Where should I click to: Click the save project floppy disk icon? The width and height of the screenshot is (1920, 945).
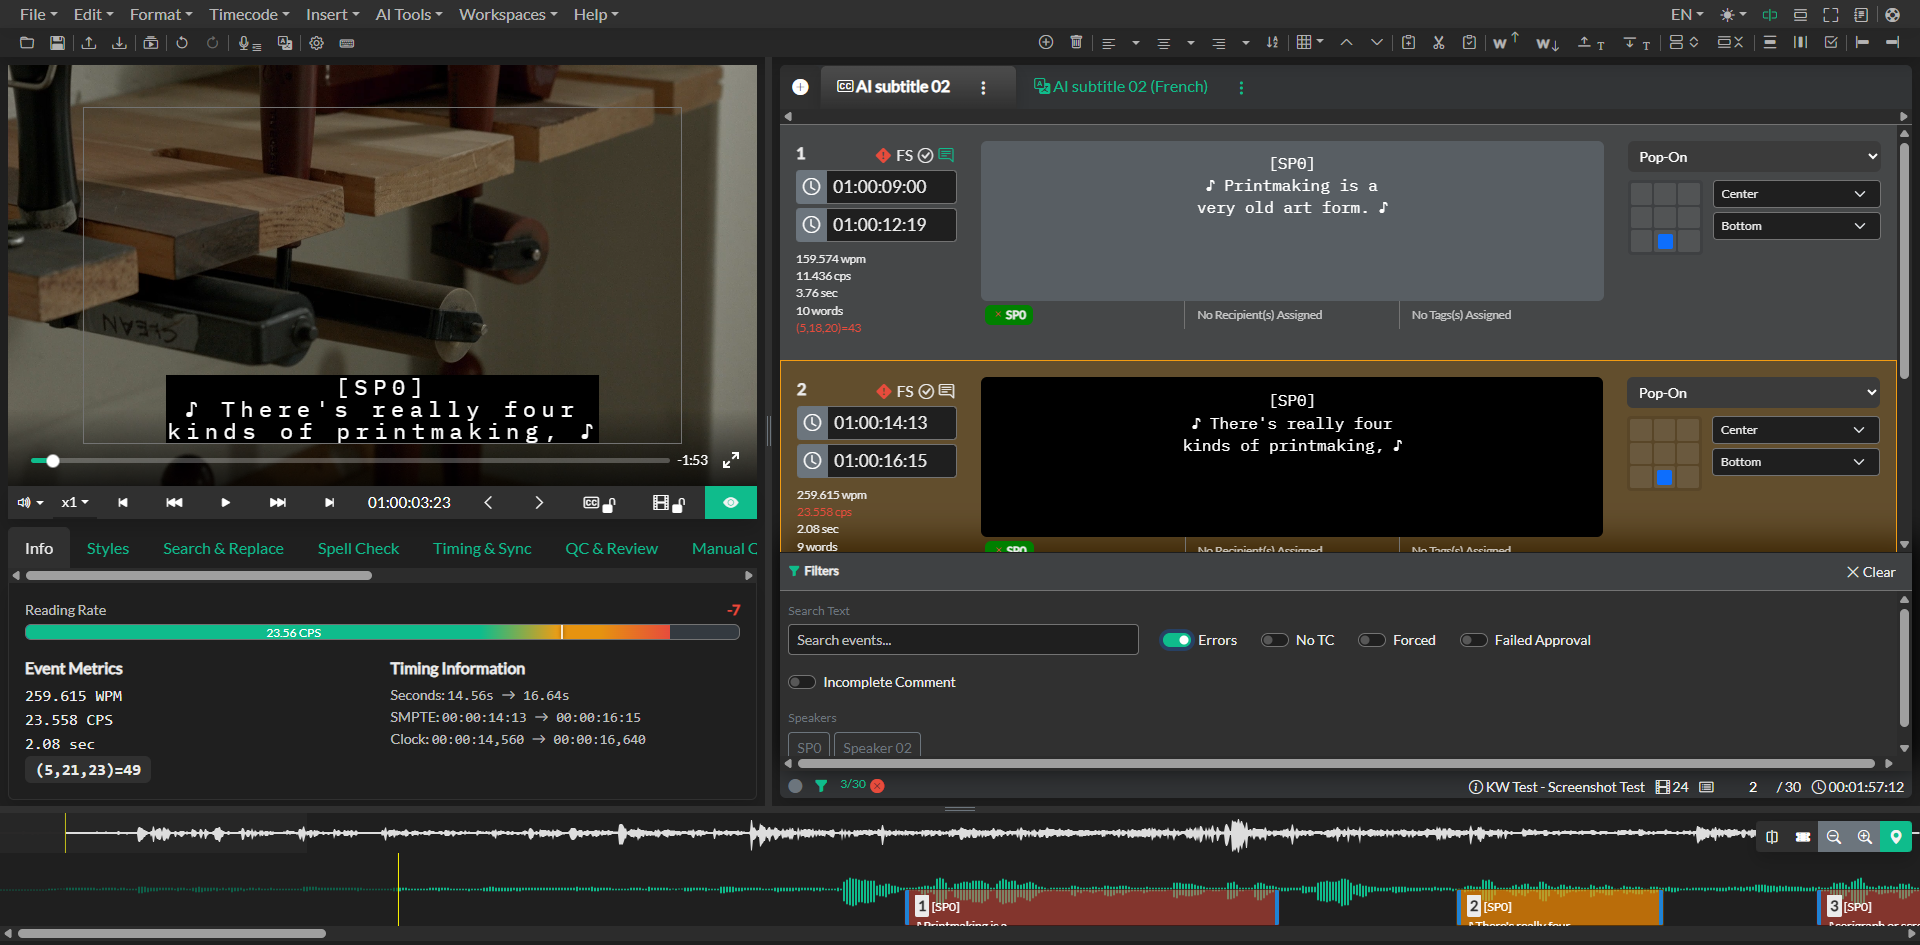pyautogui.click(x=57, y=43)
